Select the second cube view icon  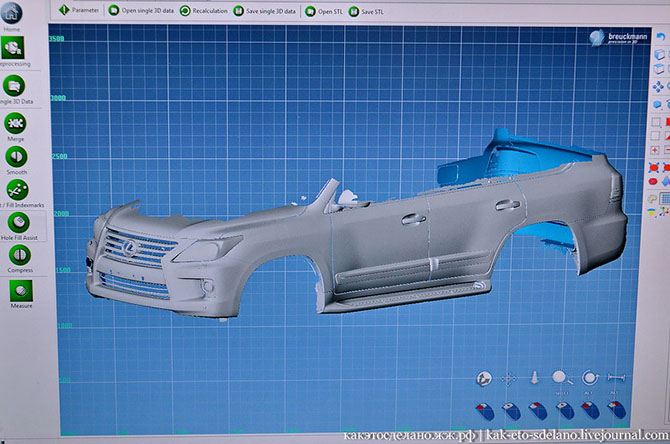tap(659, 69)
